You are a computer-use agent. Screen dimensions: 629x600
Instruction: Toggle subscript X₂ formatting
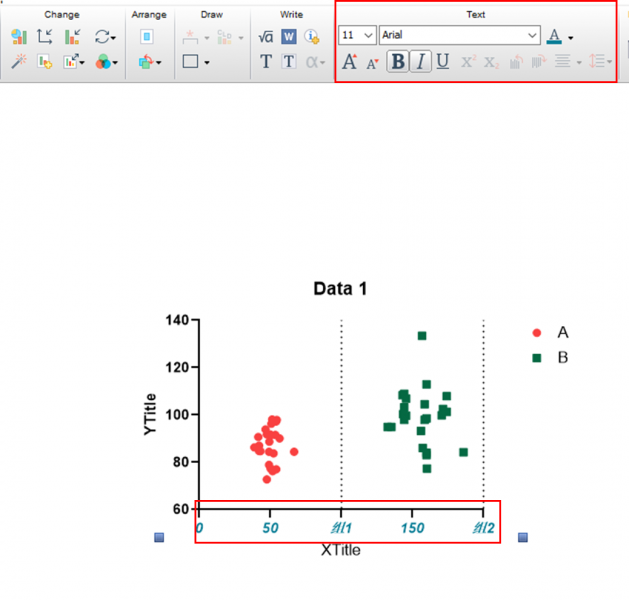pyautogui.click(x=491, y=63)
